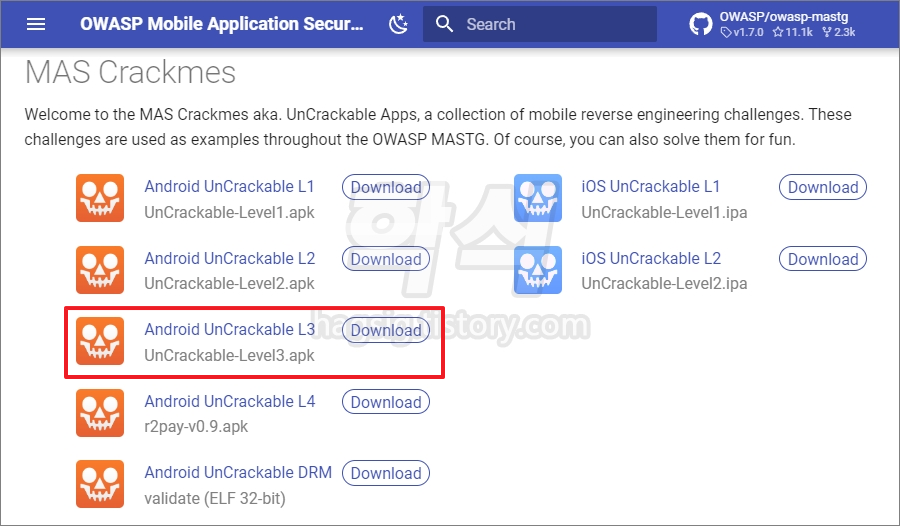Click the Android UnCrackable DRM skull icon
Viewport: 900px width, 526px height.
(x=100, y=484)
